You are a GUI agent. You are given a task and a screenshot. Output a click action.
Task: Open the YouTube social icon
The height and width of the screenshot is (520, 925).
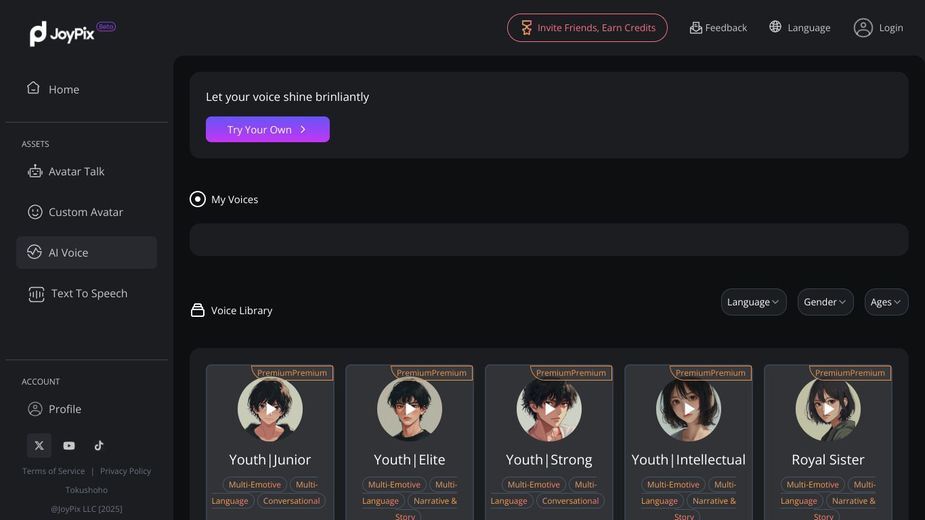(x=69, y=446)
